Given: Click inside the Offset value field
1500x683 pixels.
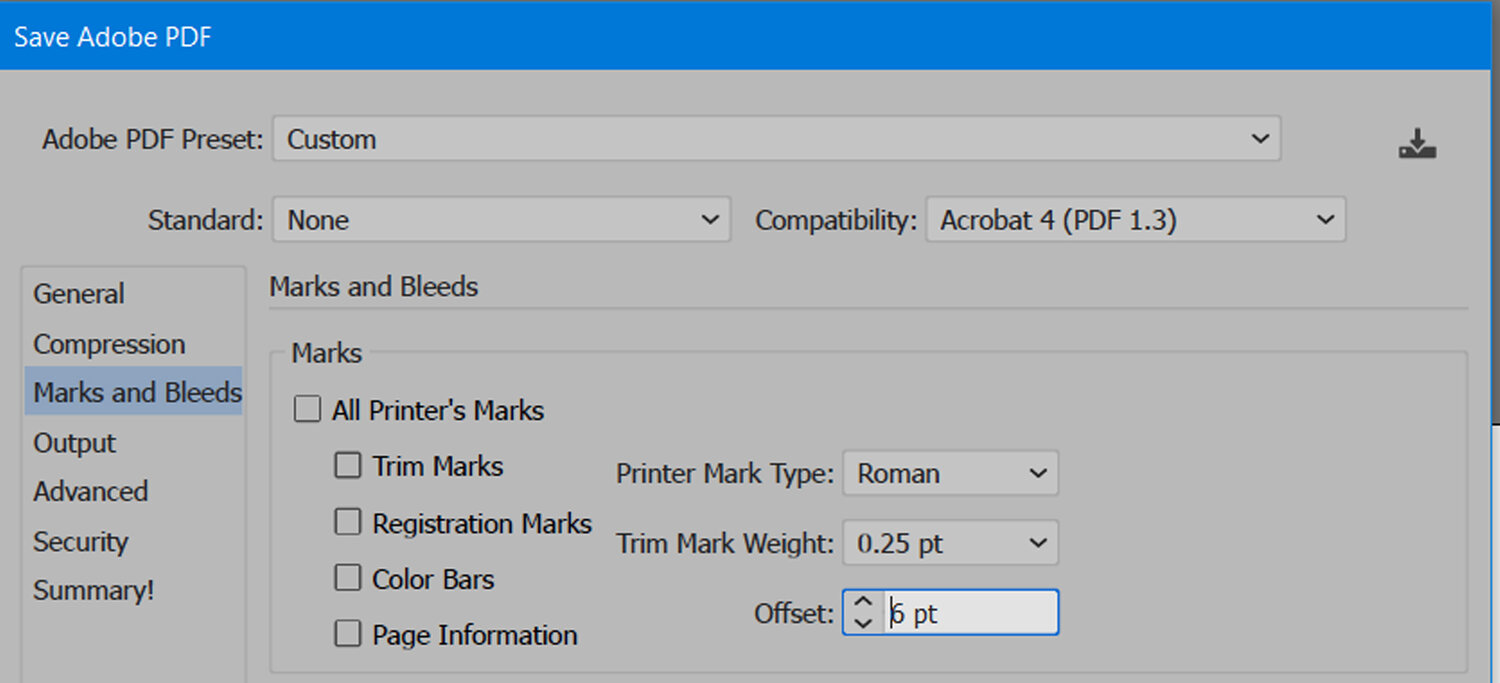Looking at the screenshot, I should [970, 613].
